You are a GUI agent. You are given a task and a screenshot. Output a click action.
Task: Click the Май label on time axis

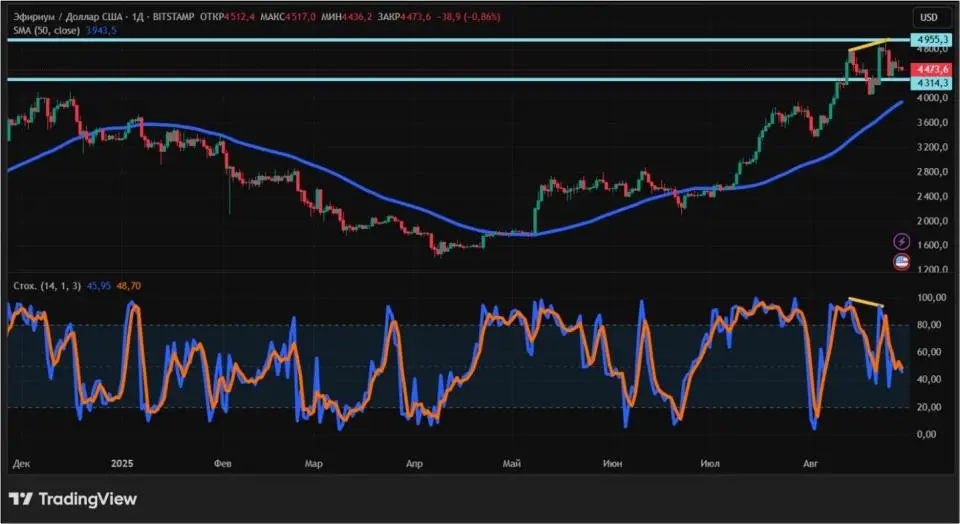click(512, 464)
